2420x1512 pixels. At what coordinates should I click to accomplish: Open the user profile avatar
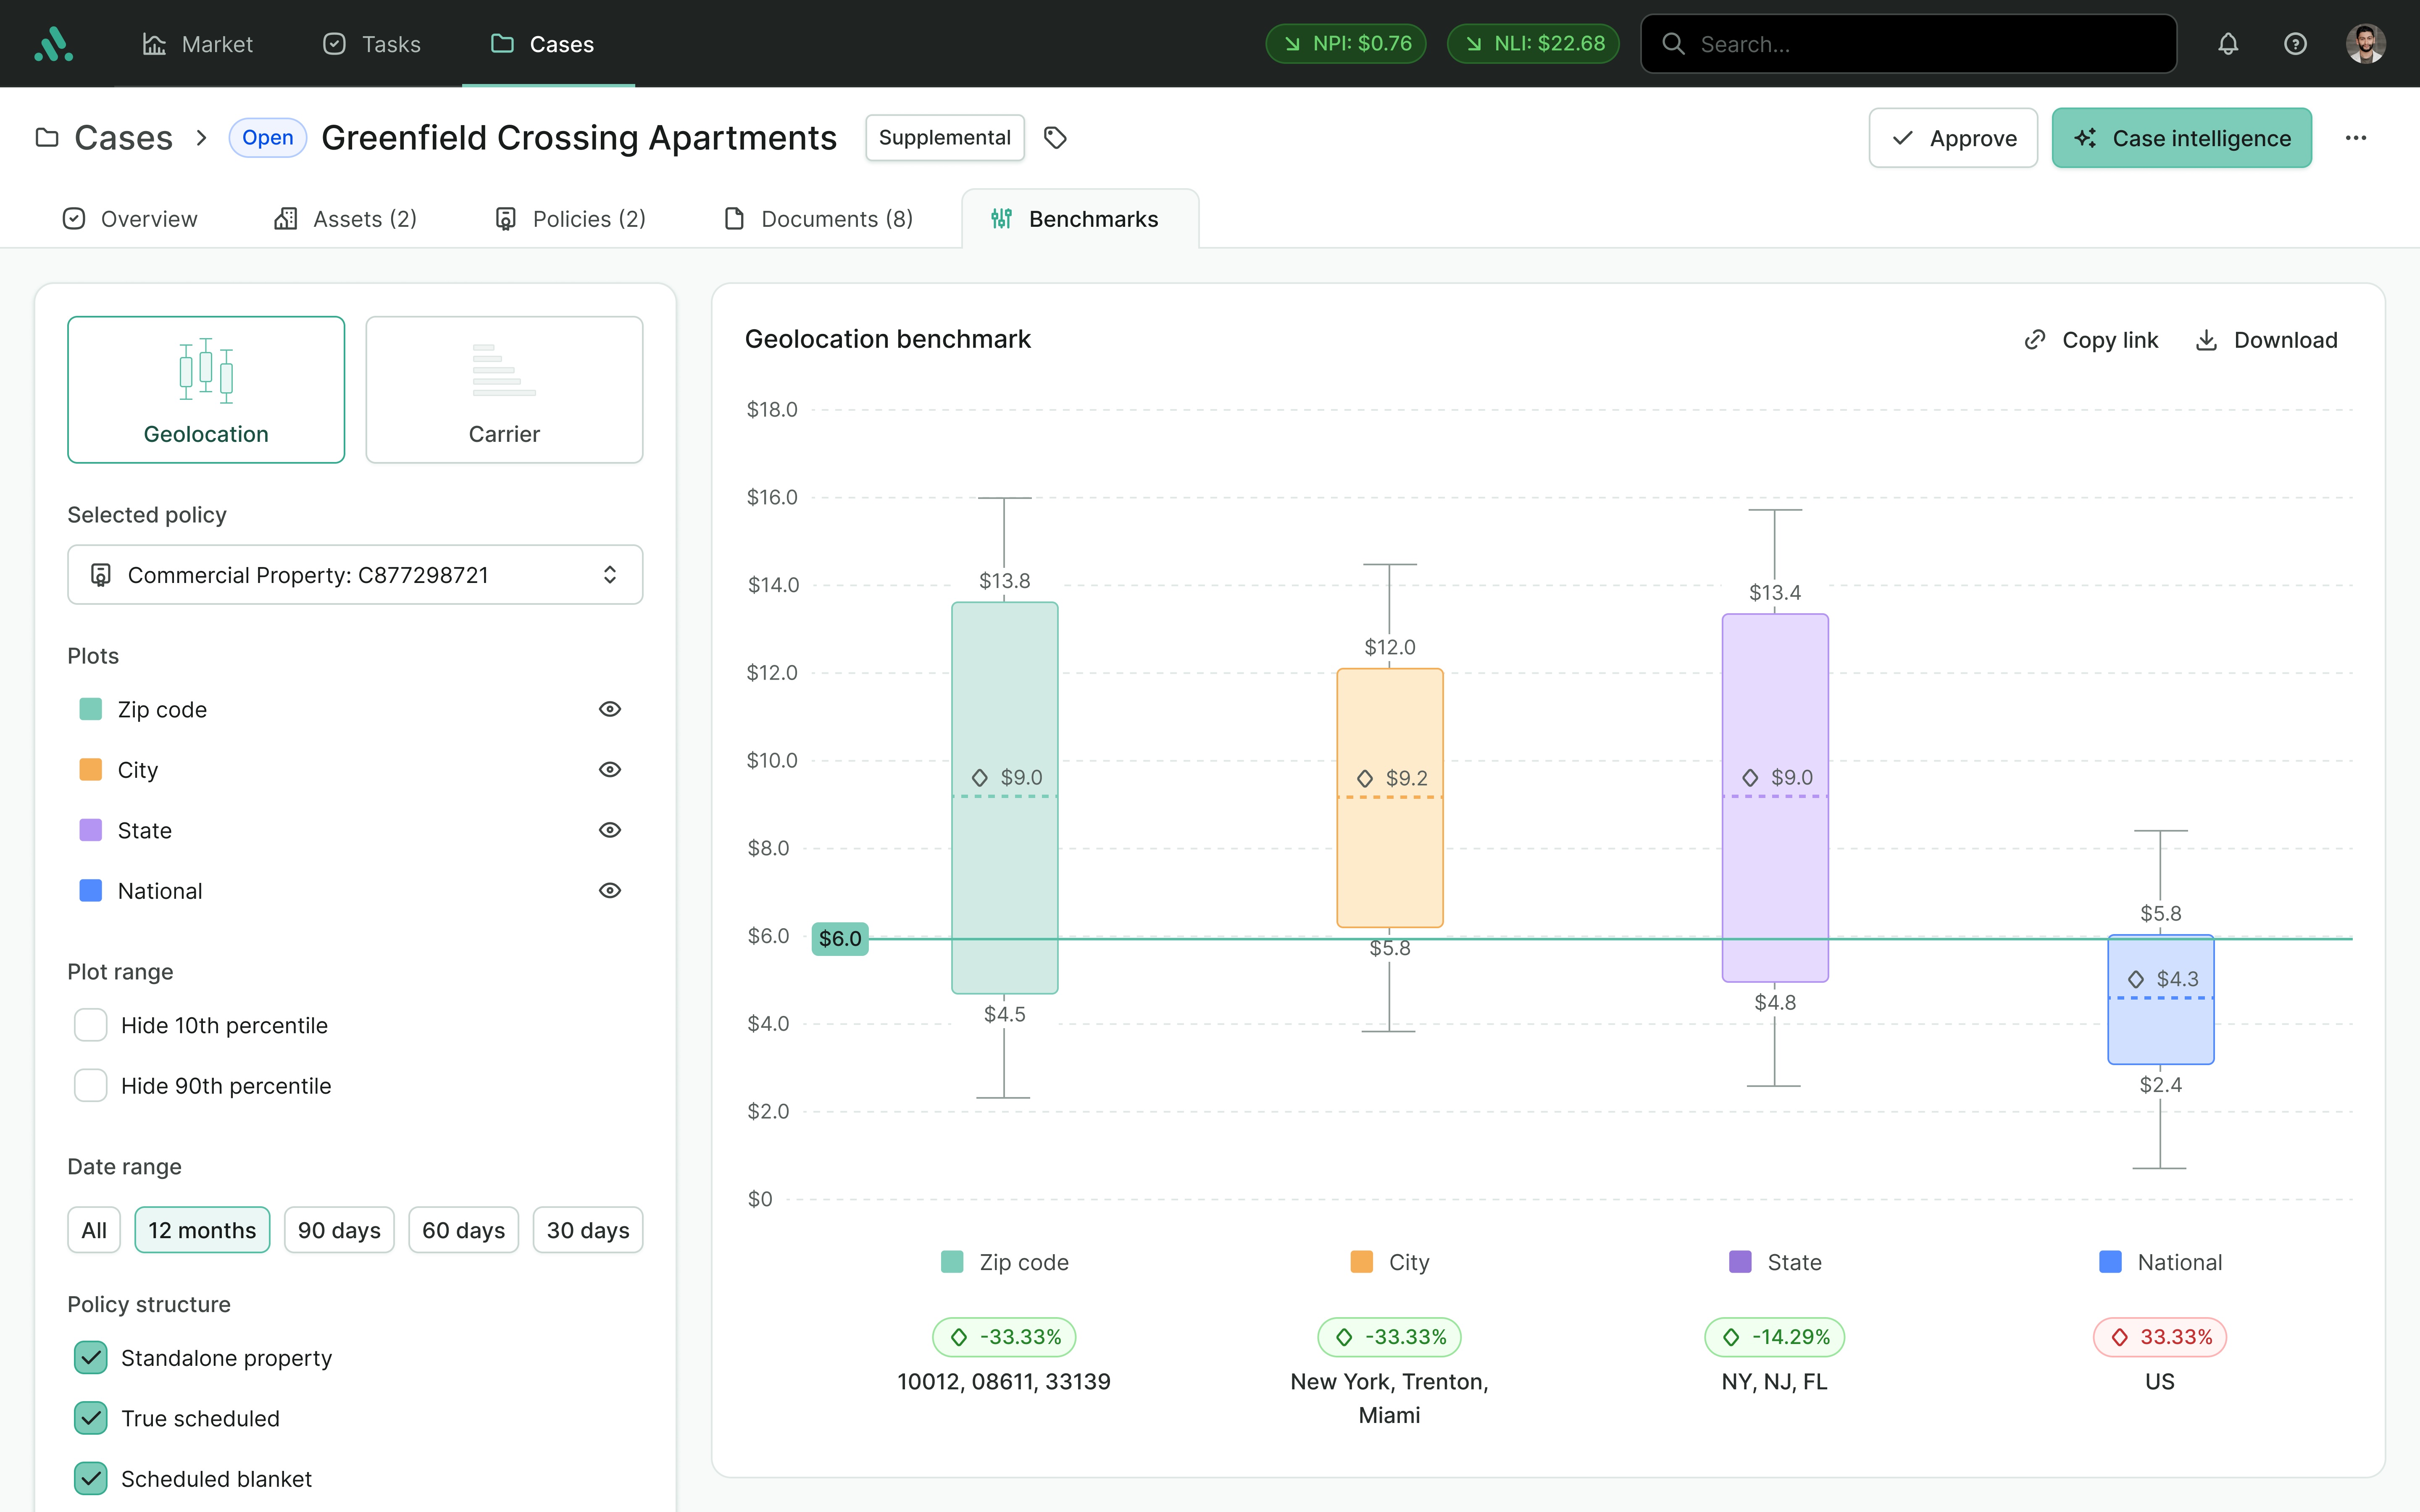click(x=2365, y=44)
